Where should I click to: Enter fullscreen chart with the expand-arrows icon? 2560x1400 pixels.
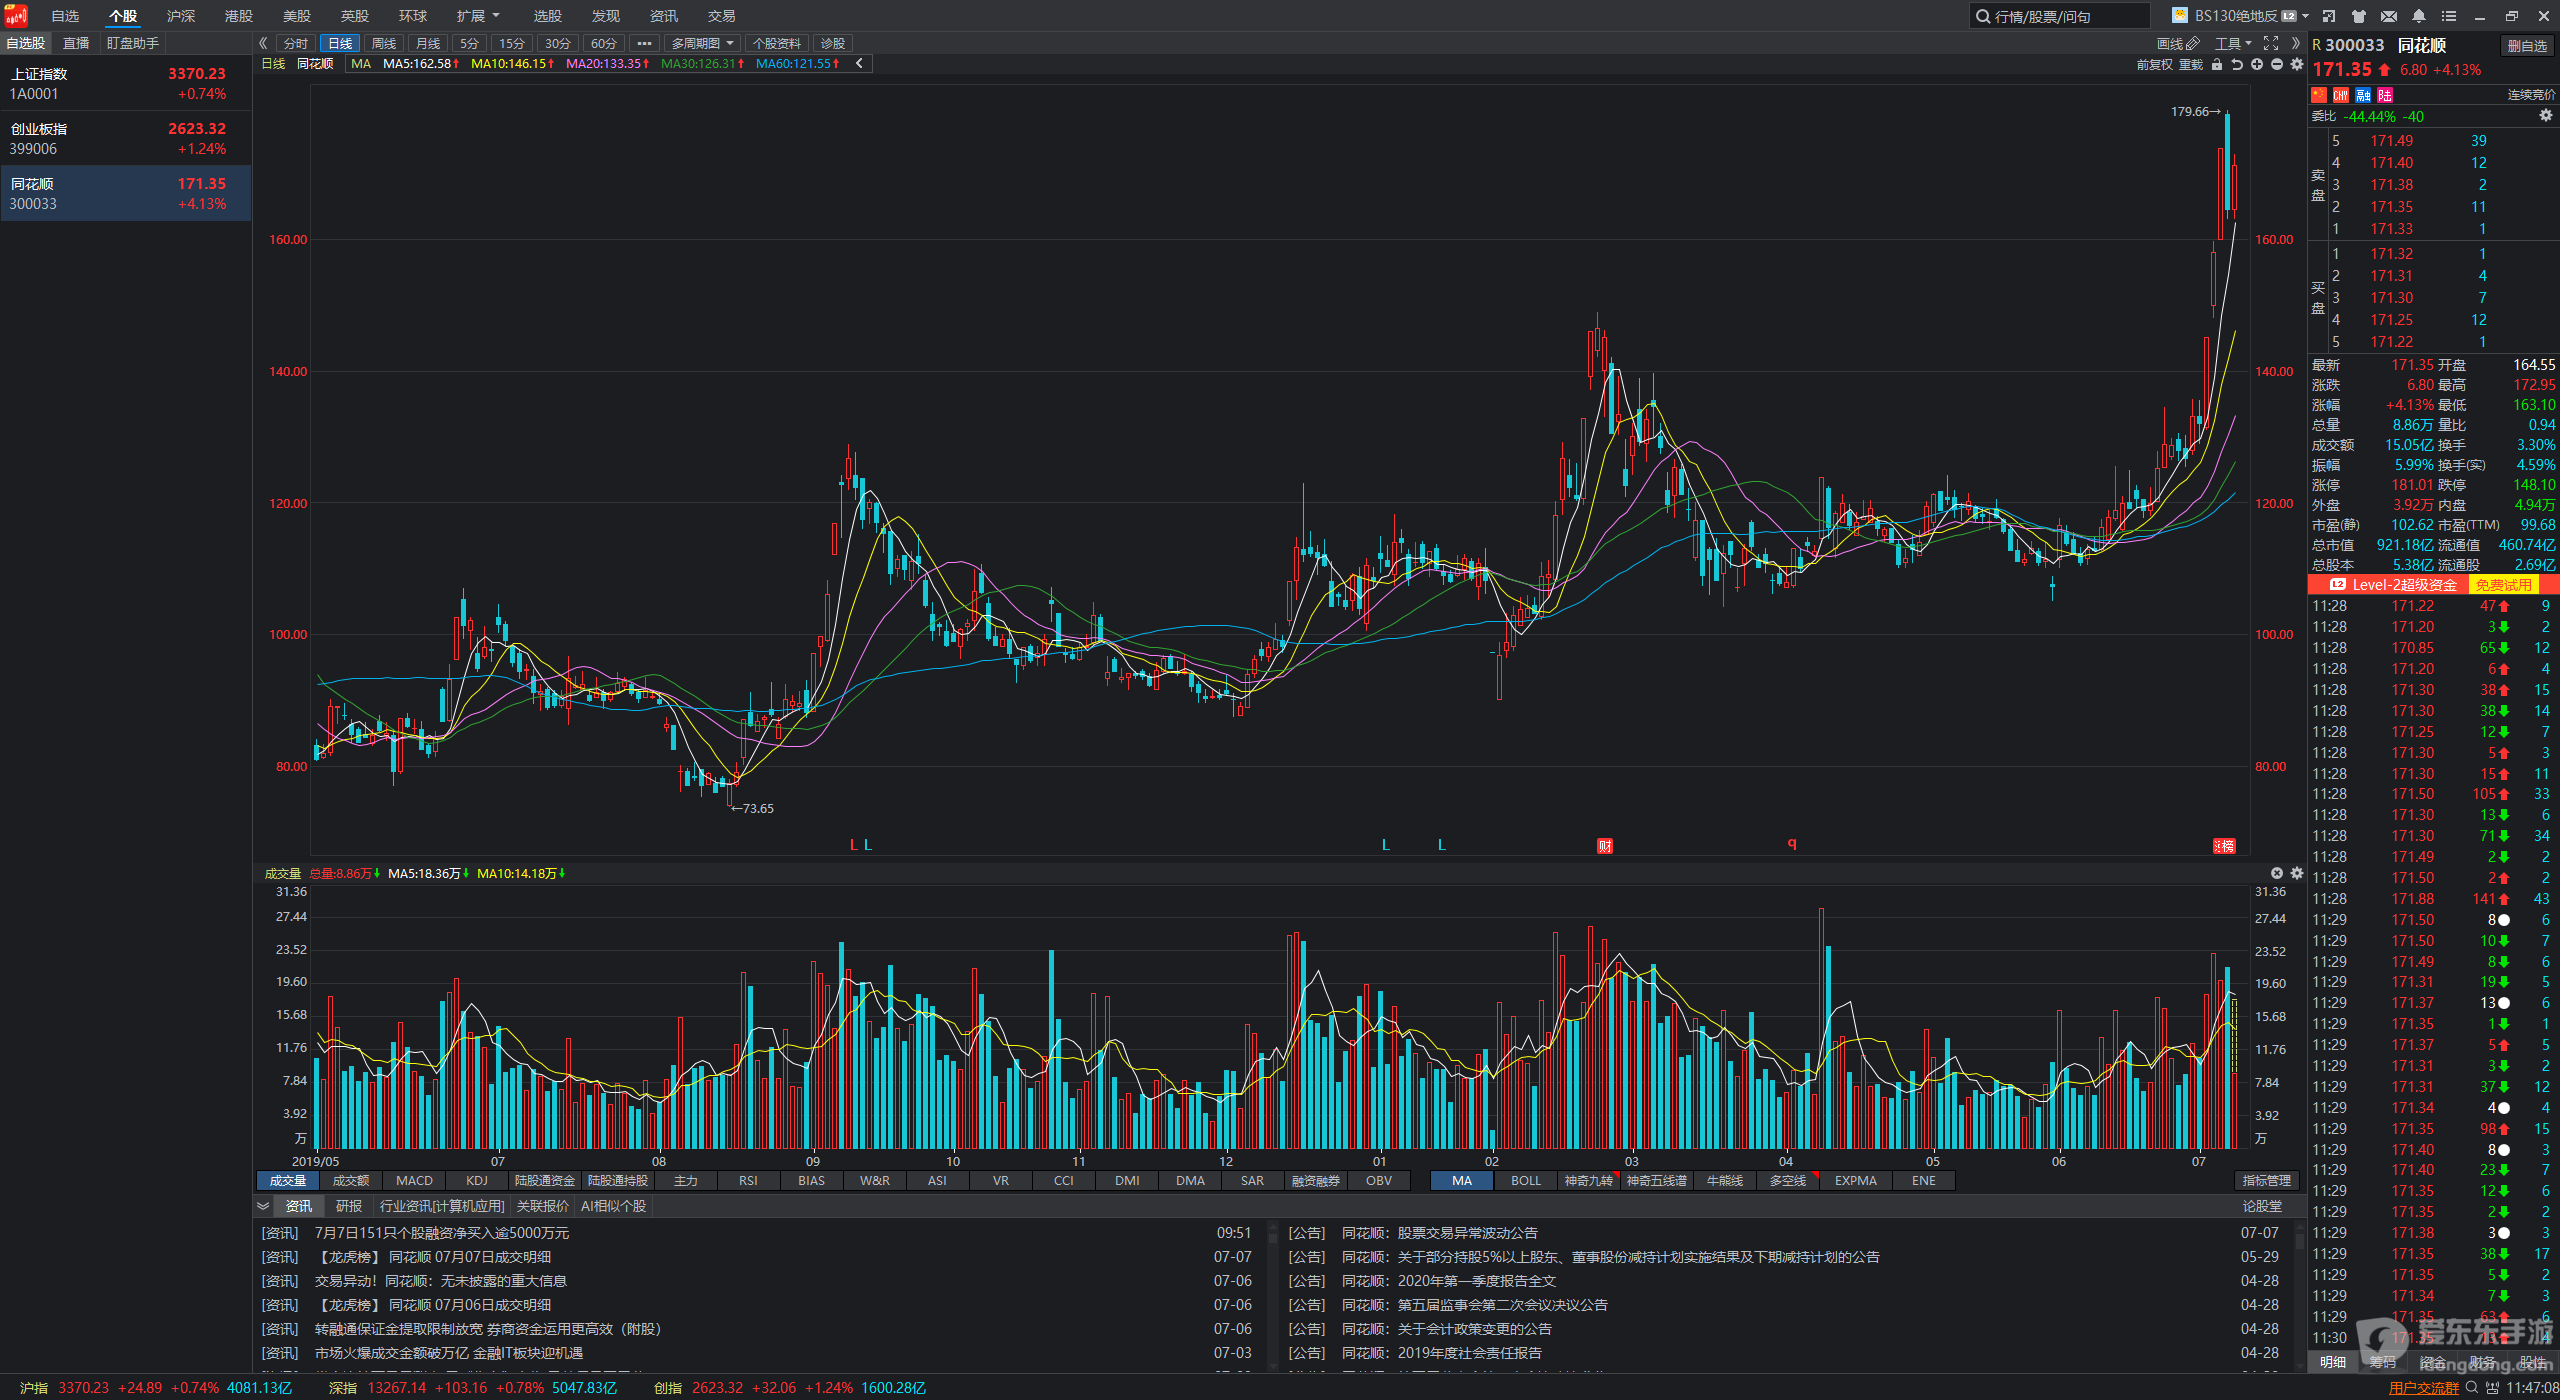tap(2271, 43)
